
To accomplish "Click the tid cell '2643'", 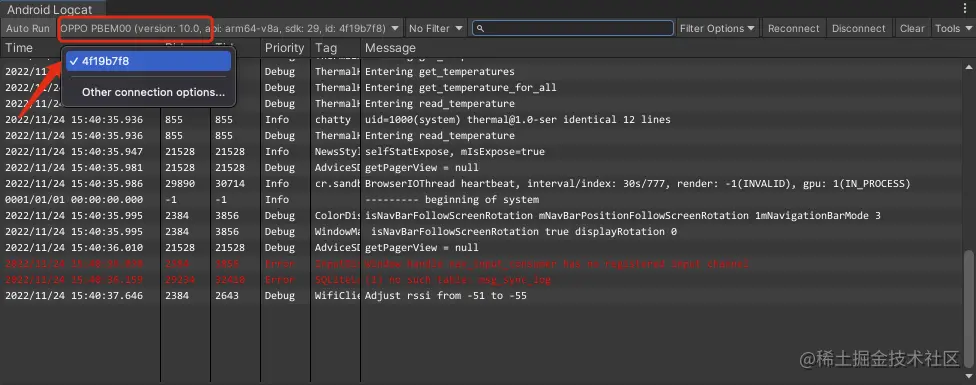I will [x=227, y=296].
